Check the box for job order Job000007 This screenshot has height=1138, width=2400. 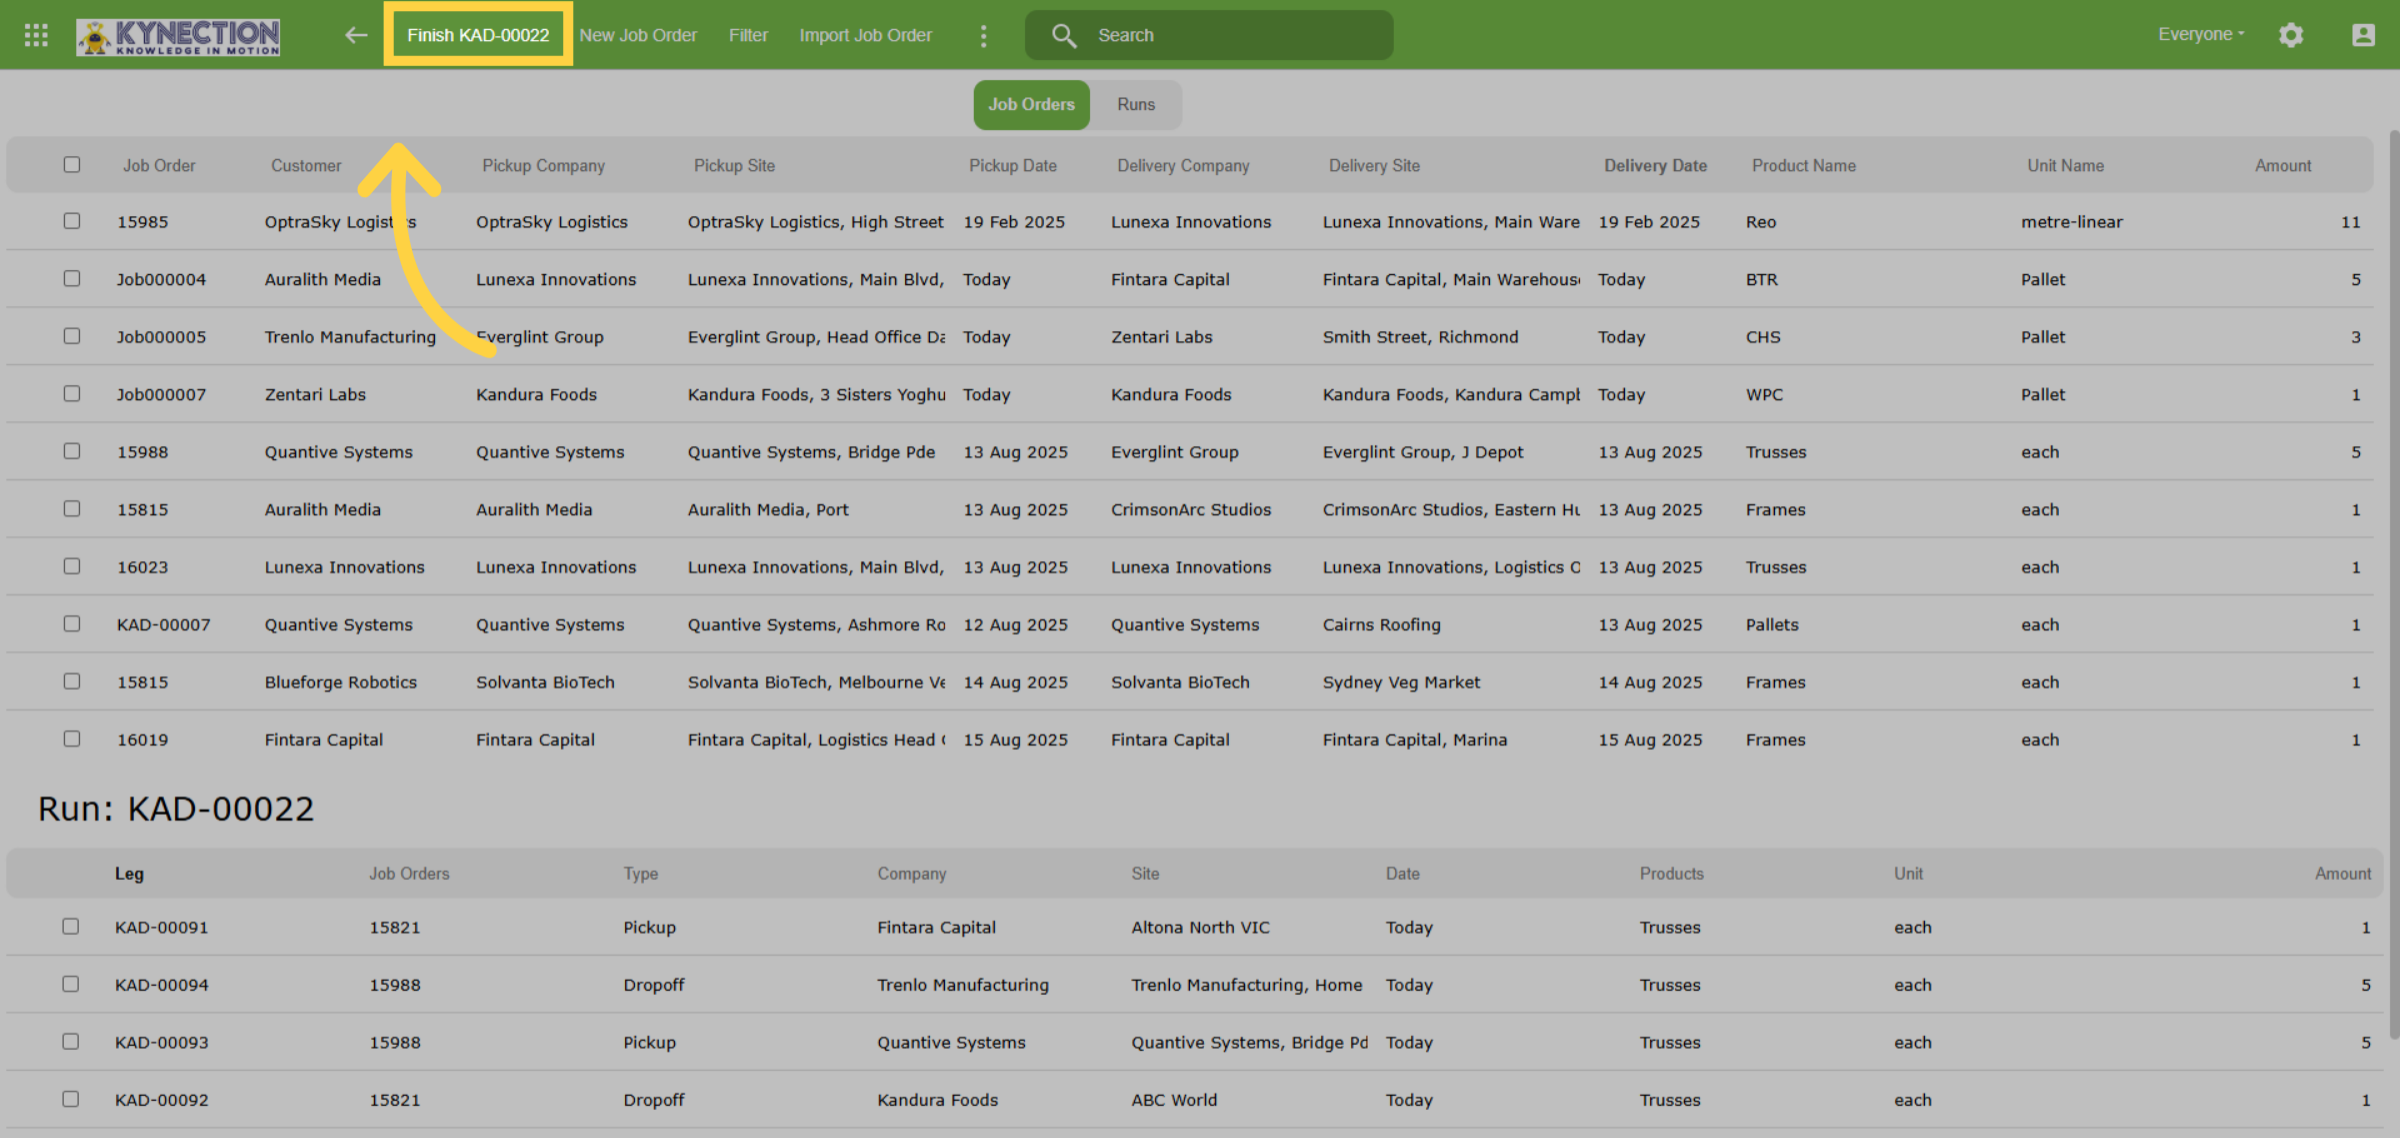click(x=72, y=393)
